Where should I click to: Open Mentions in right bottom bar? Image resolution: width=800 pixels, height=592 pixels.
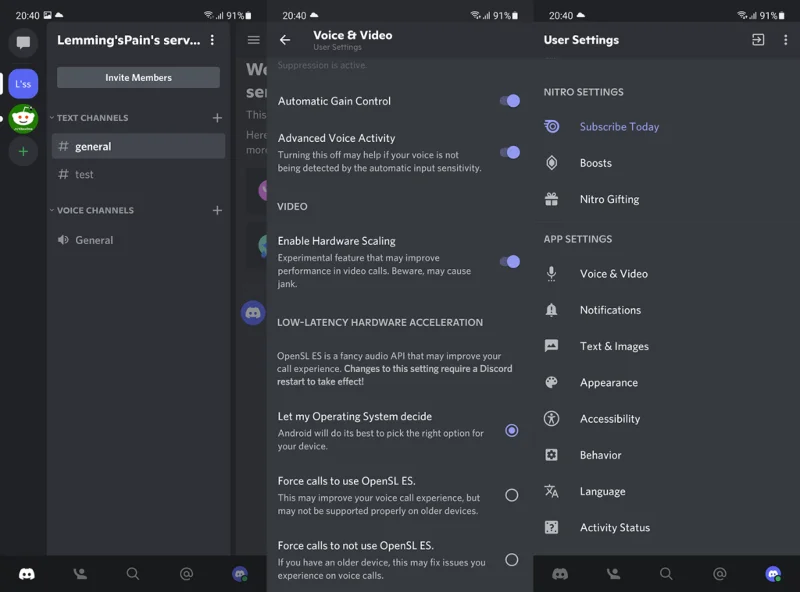pyautogui.click(x=720, y=574)
